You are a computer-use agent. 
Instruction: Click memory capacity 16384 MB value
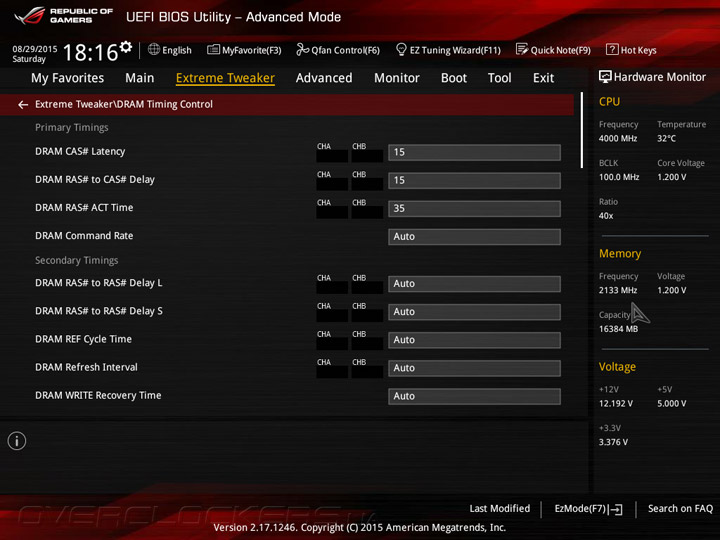click(618, 329)
